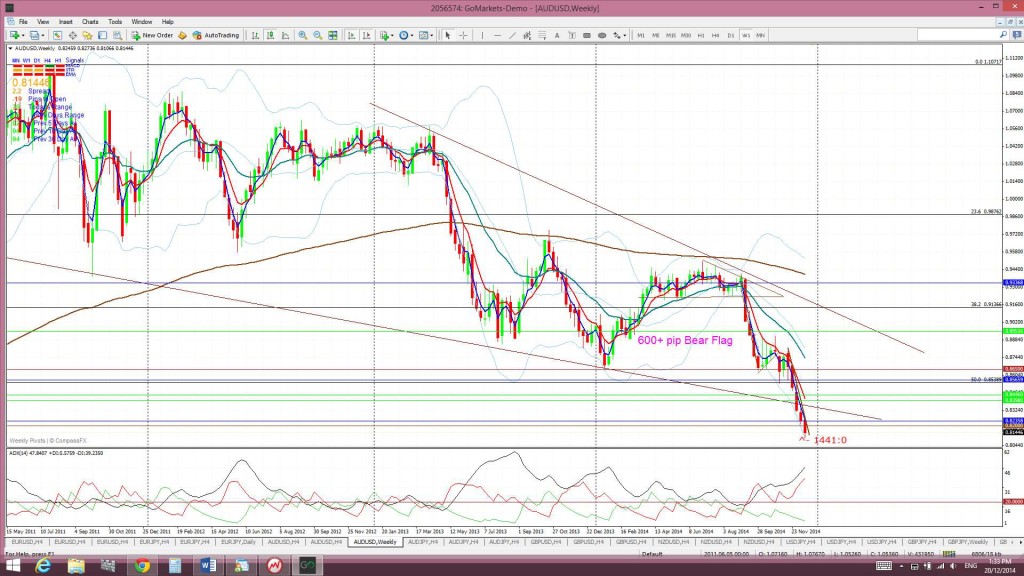Open the Tools menu
This screenshot has height=576, width=1024.
(115, 22)
